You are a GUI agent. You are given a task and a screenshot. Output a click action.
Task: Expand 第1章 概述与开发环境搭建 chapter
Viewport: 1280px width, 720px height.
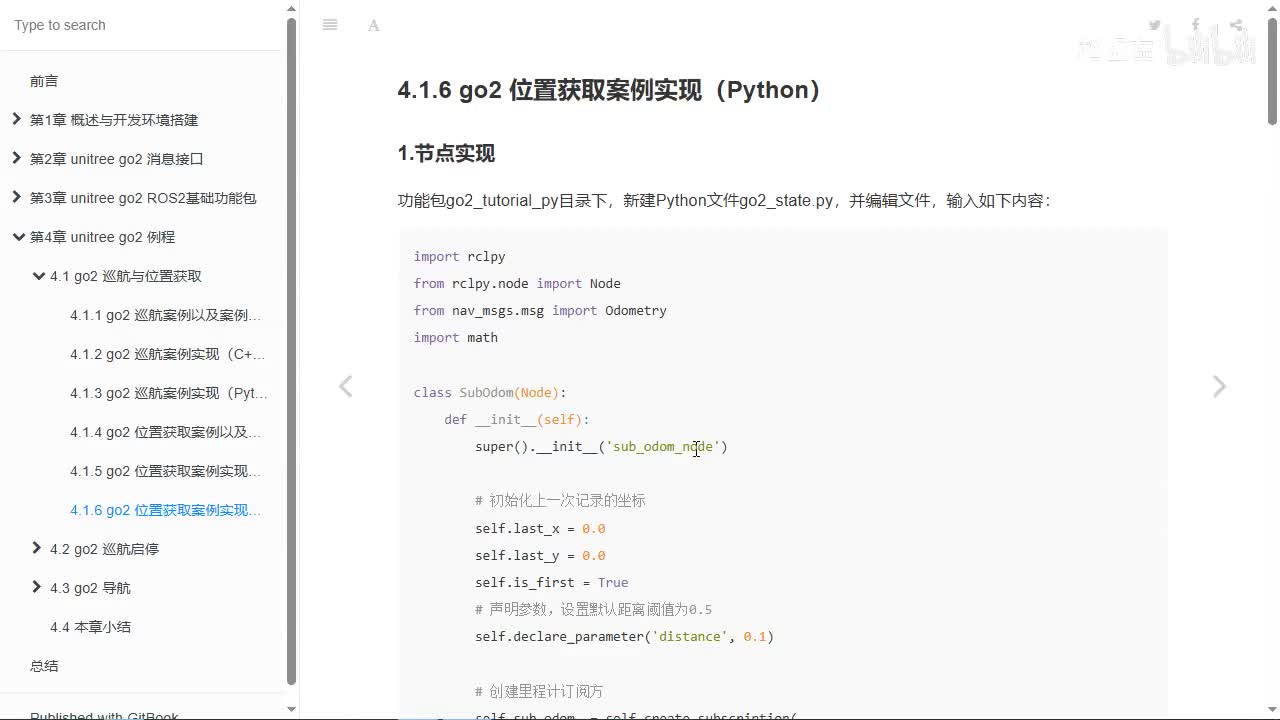16,119
